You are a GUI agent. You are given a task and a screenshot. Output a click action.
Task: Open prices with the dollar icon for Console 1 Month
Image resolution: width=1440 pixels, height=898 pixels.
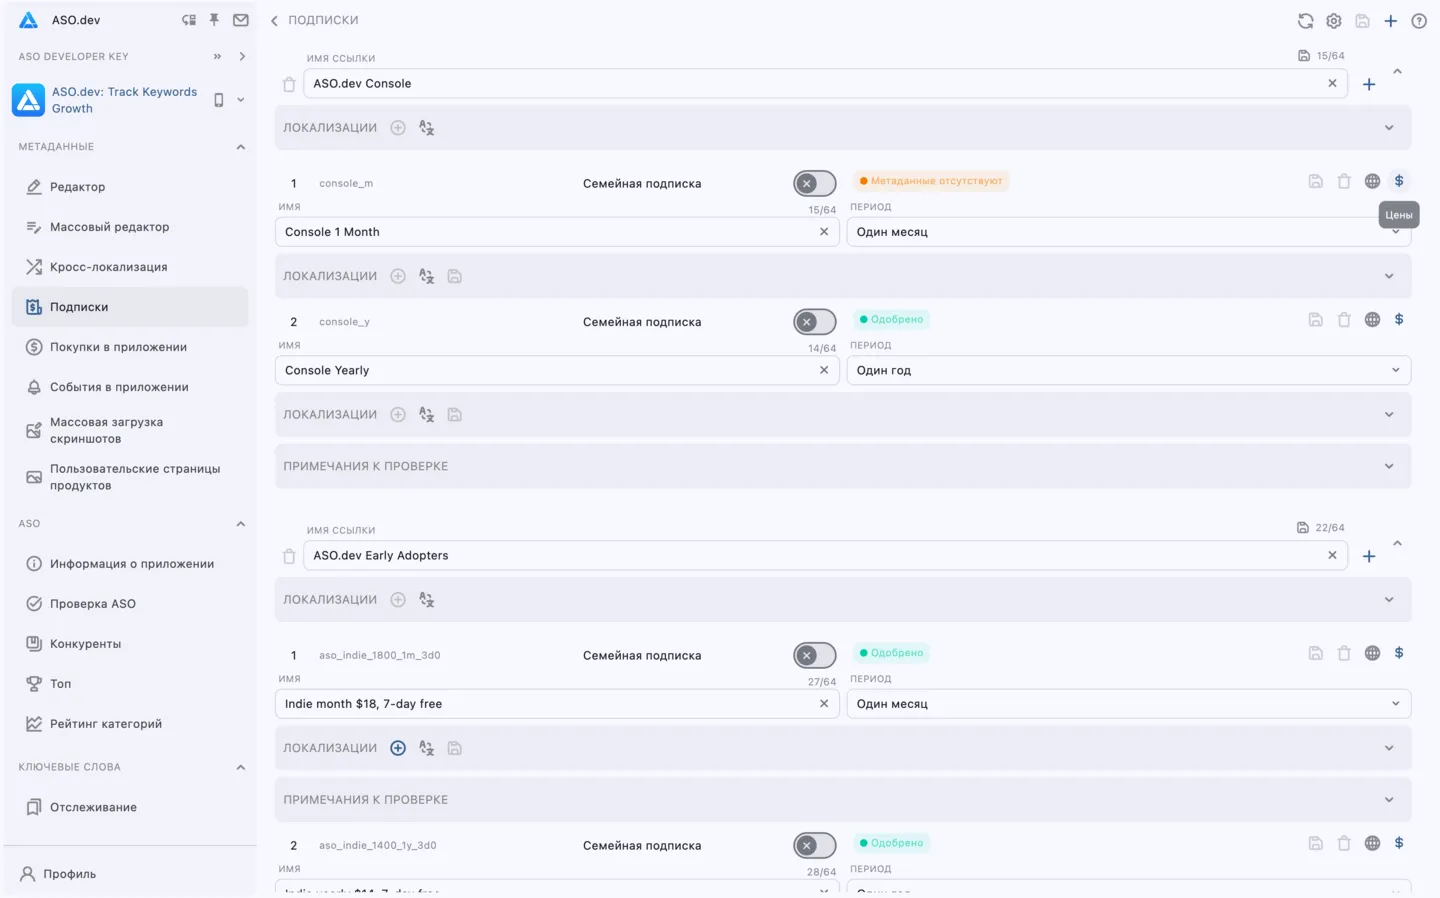tap(1399, 181)
